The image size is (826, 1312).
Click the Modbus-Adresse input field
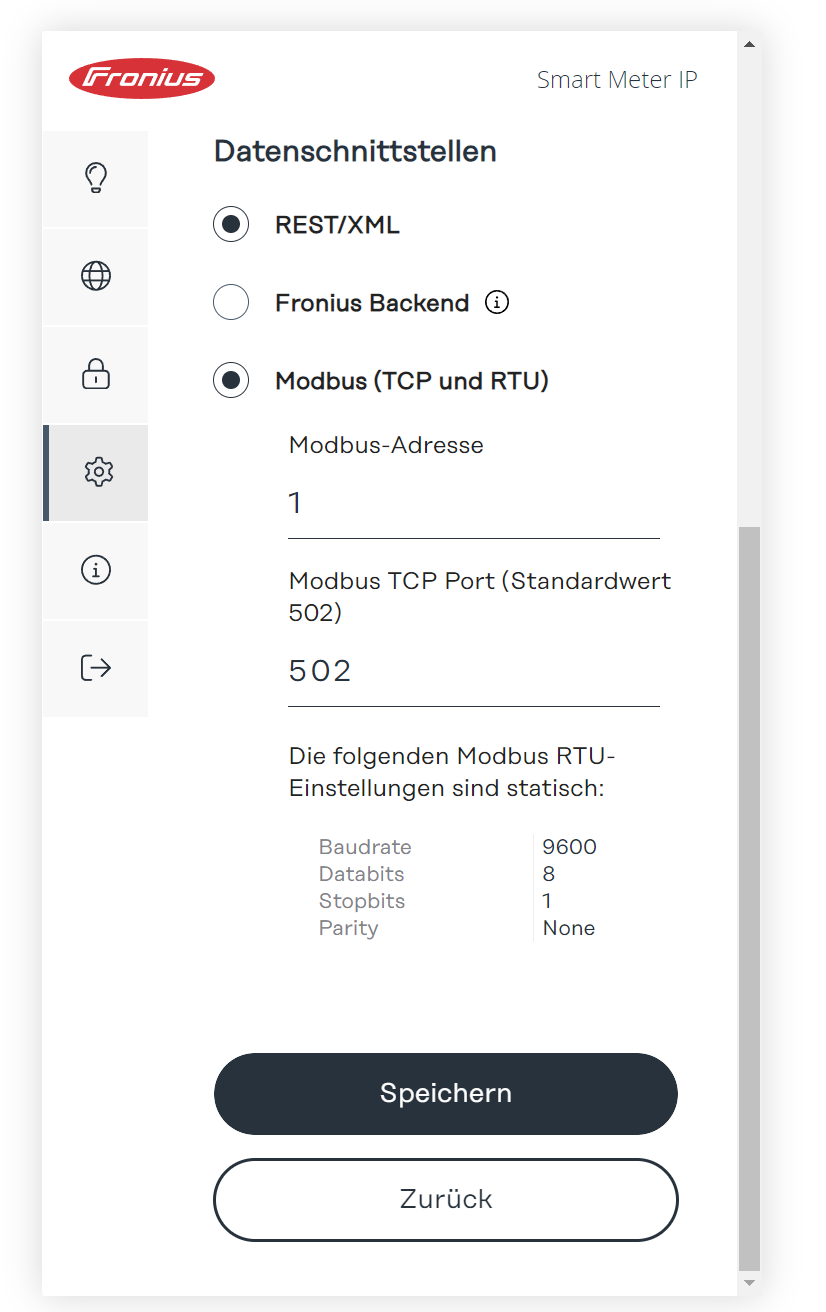click(474, 503)
